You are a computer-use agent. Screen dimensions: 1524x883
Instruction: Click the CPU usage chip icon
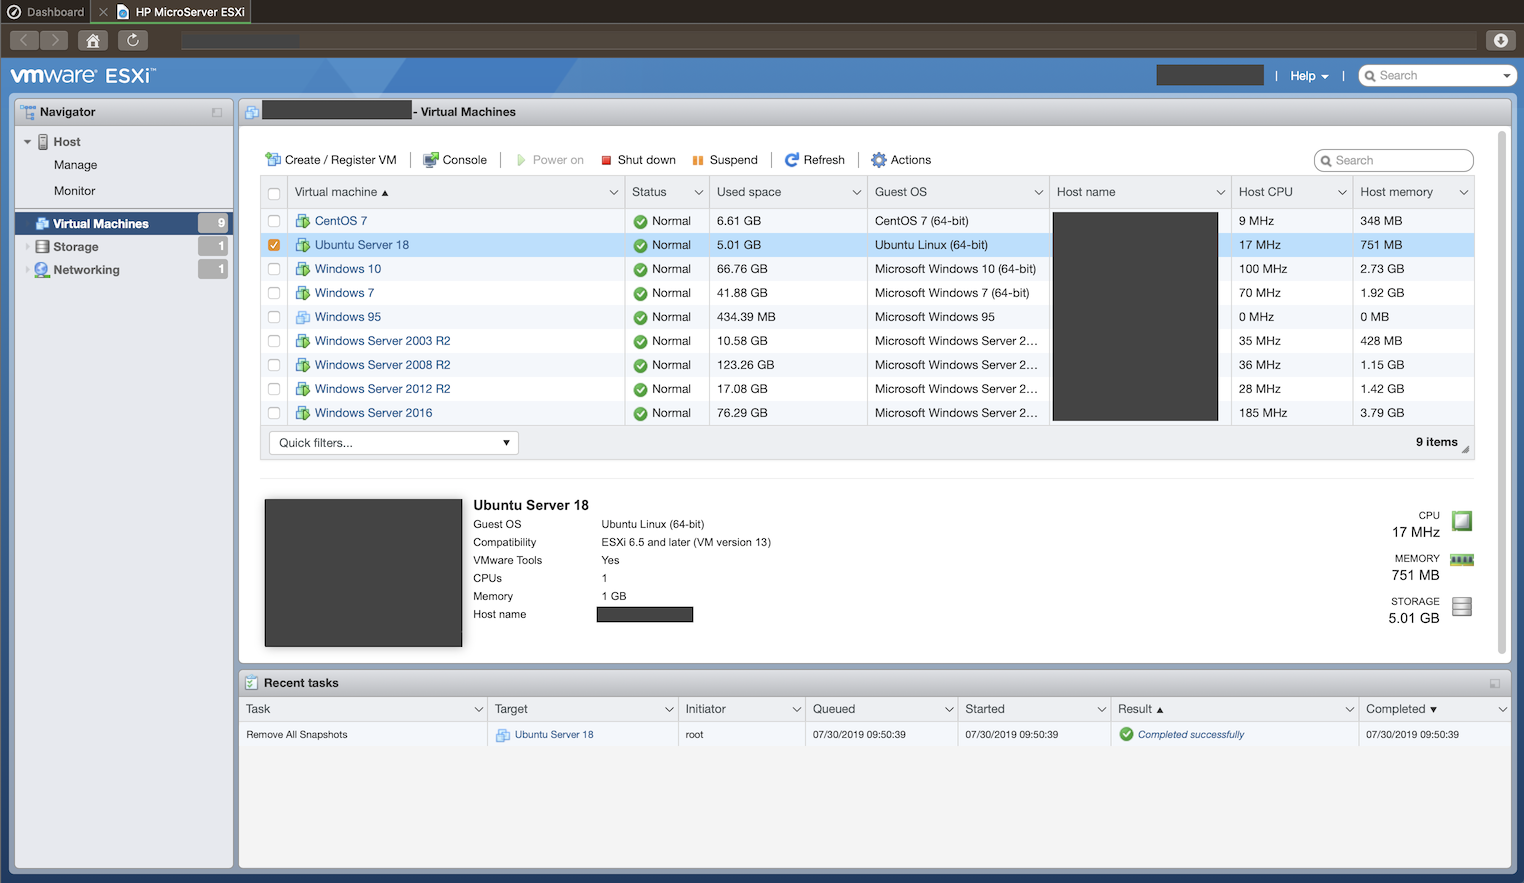pos(1462,521)
